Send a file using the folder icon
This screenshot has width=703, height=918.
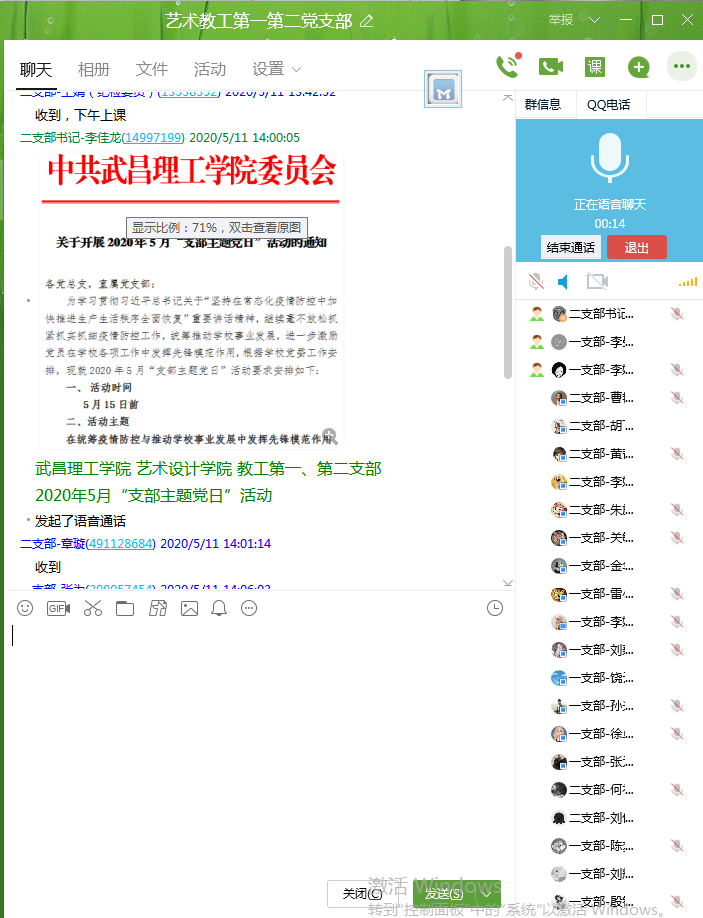click(125, 609)
